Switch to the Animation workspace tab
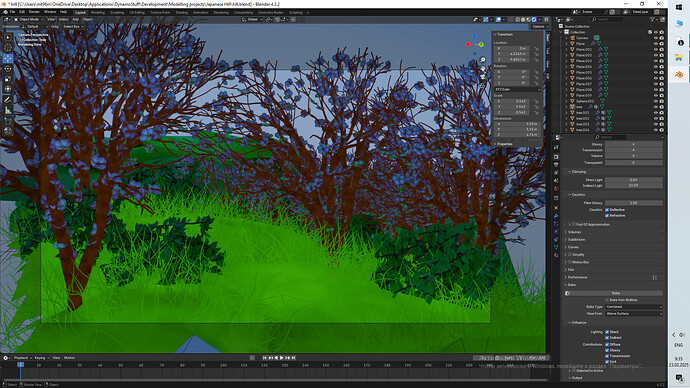The width and height of the screenshot is (690, 388). click(x=201, y=13)
